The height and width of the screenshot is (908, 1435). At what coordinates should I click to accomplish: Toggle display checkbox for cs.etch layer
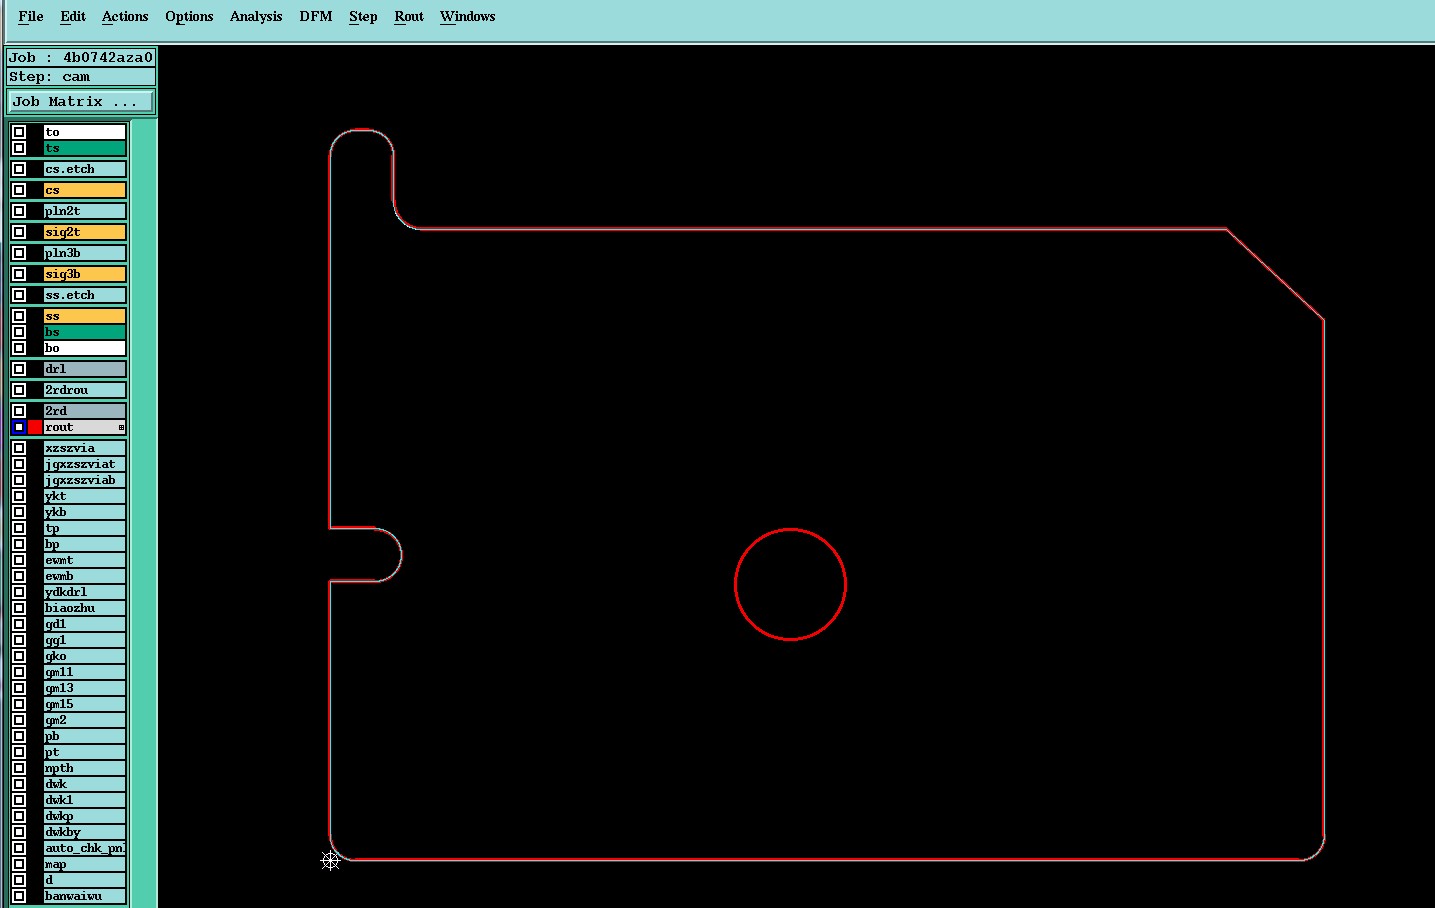click(19, 169)
